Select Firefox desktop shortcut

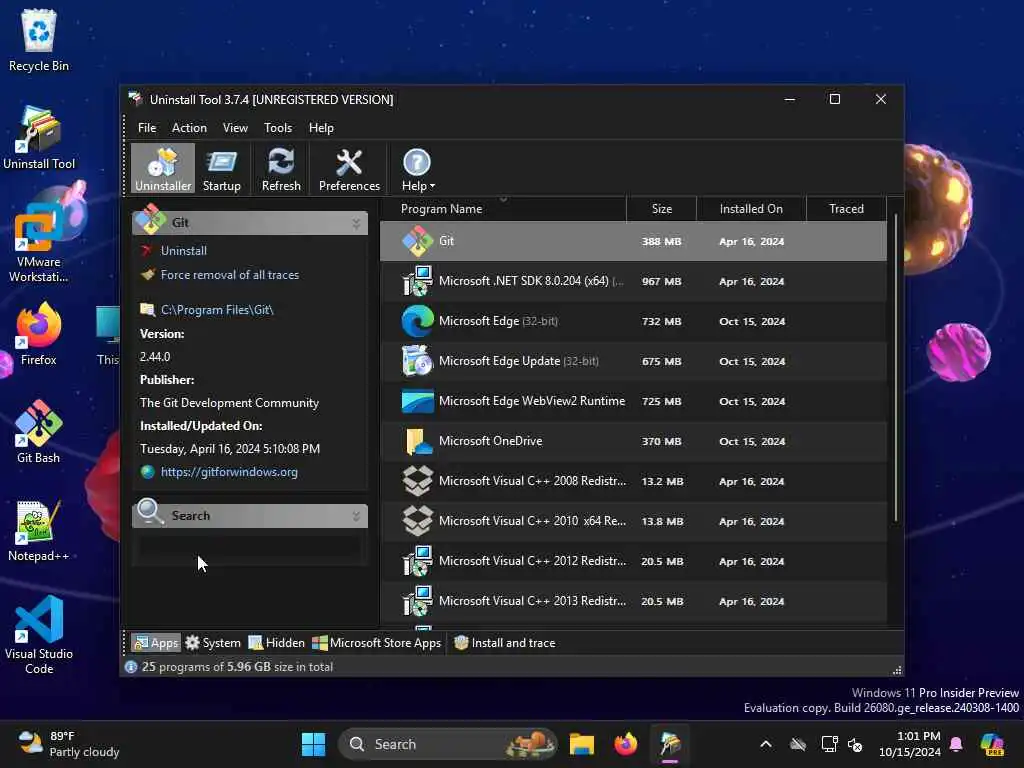39,334
